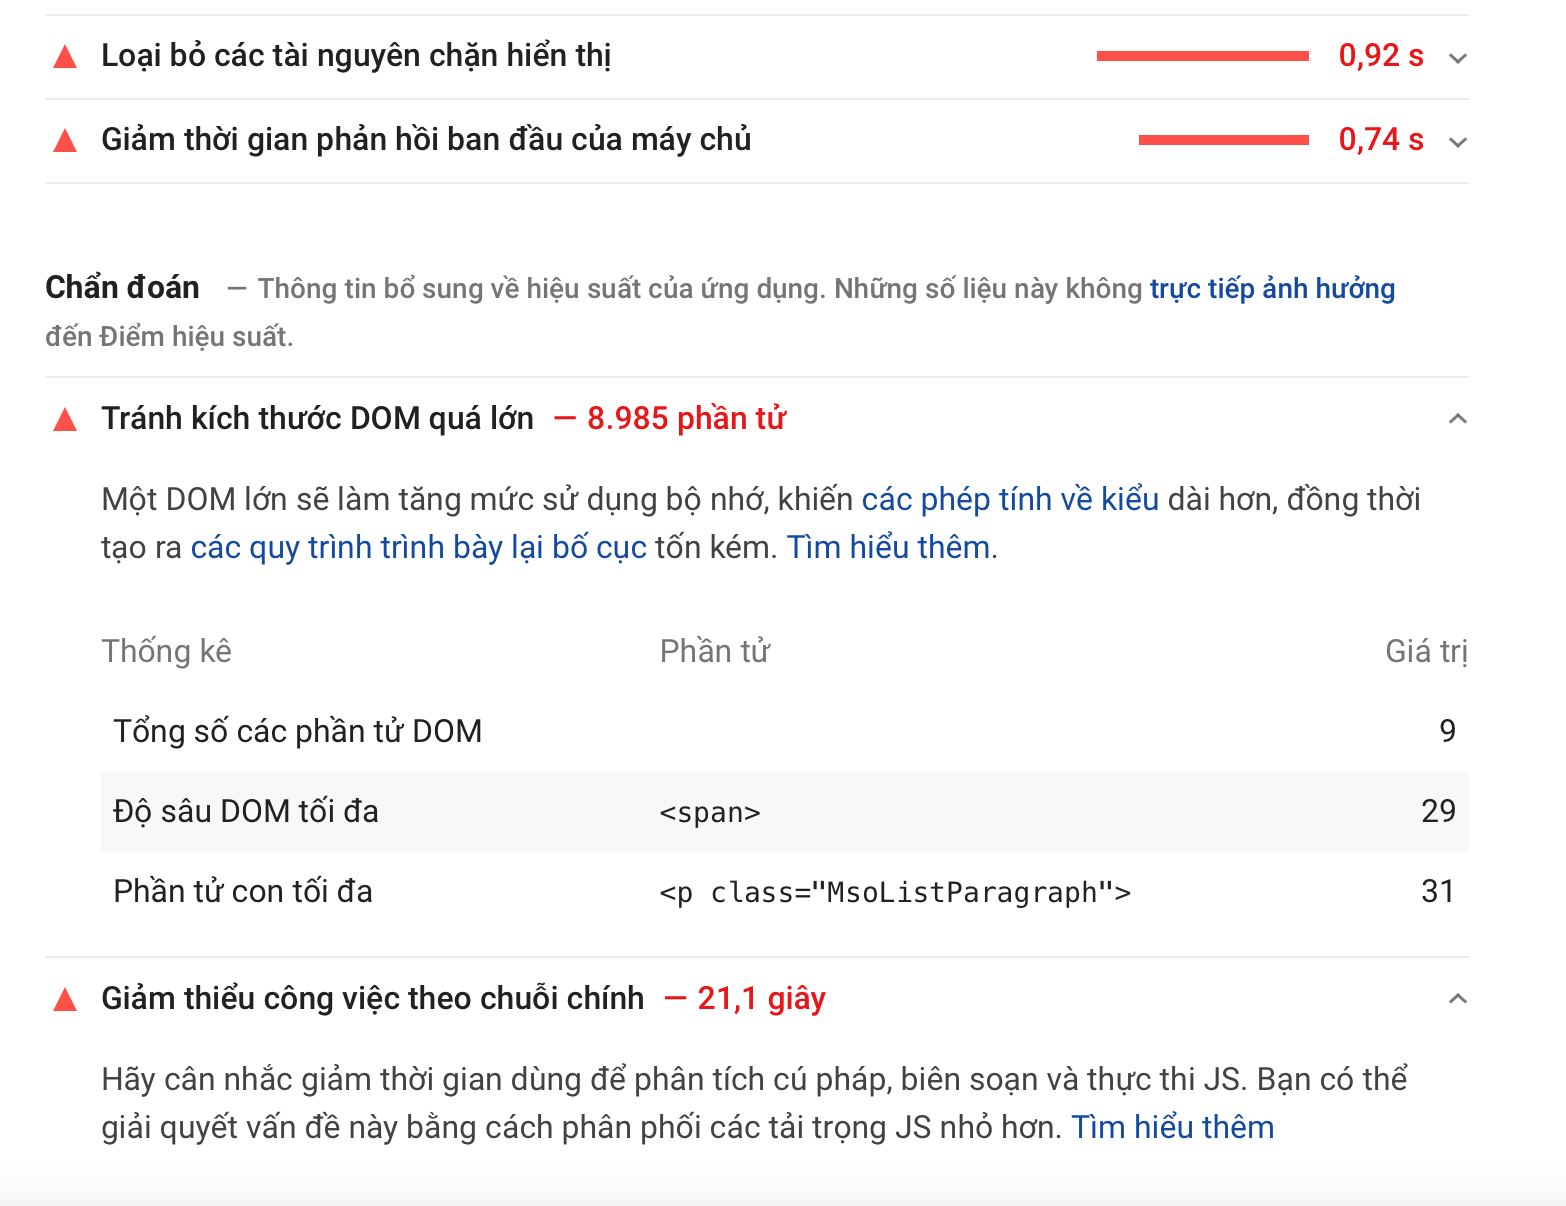Select the MsoListParagraph element code snippet
This screenshot has height=1206, width=1566.
click(895, 893)
